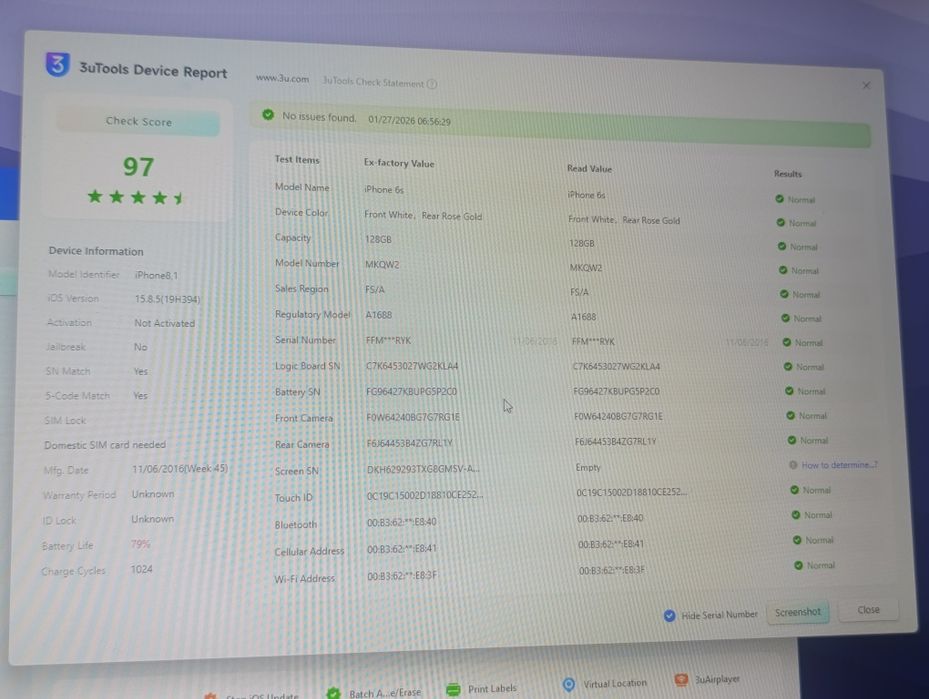Click the Normal check icon for Rear Camera
Image resolution: width=929 pixels, height=699 pixels.
[792, 440]
